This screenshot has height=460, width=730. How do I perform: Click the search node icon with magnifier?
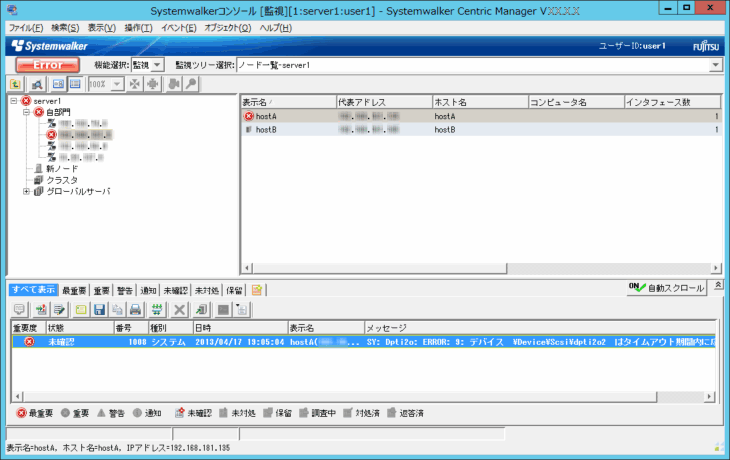(37, 84)
